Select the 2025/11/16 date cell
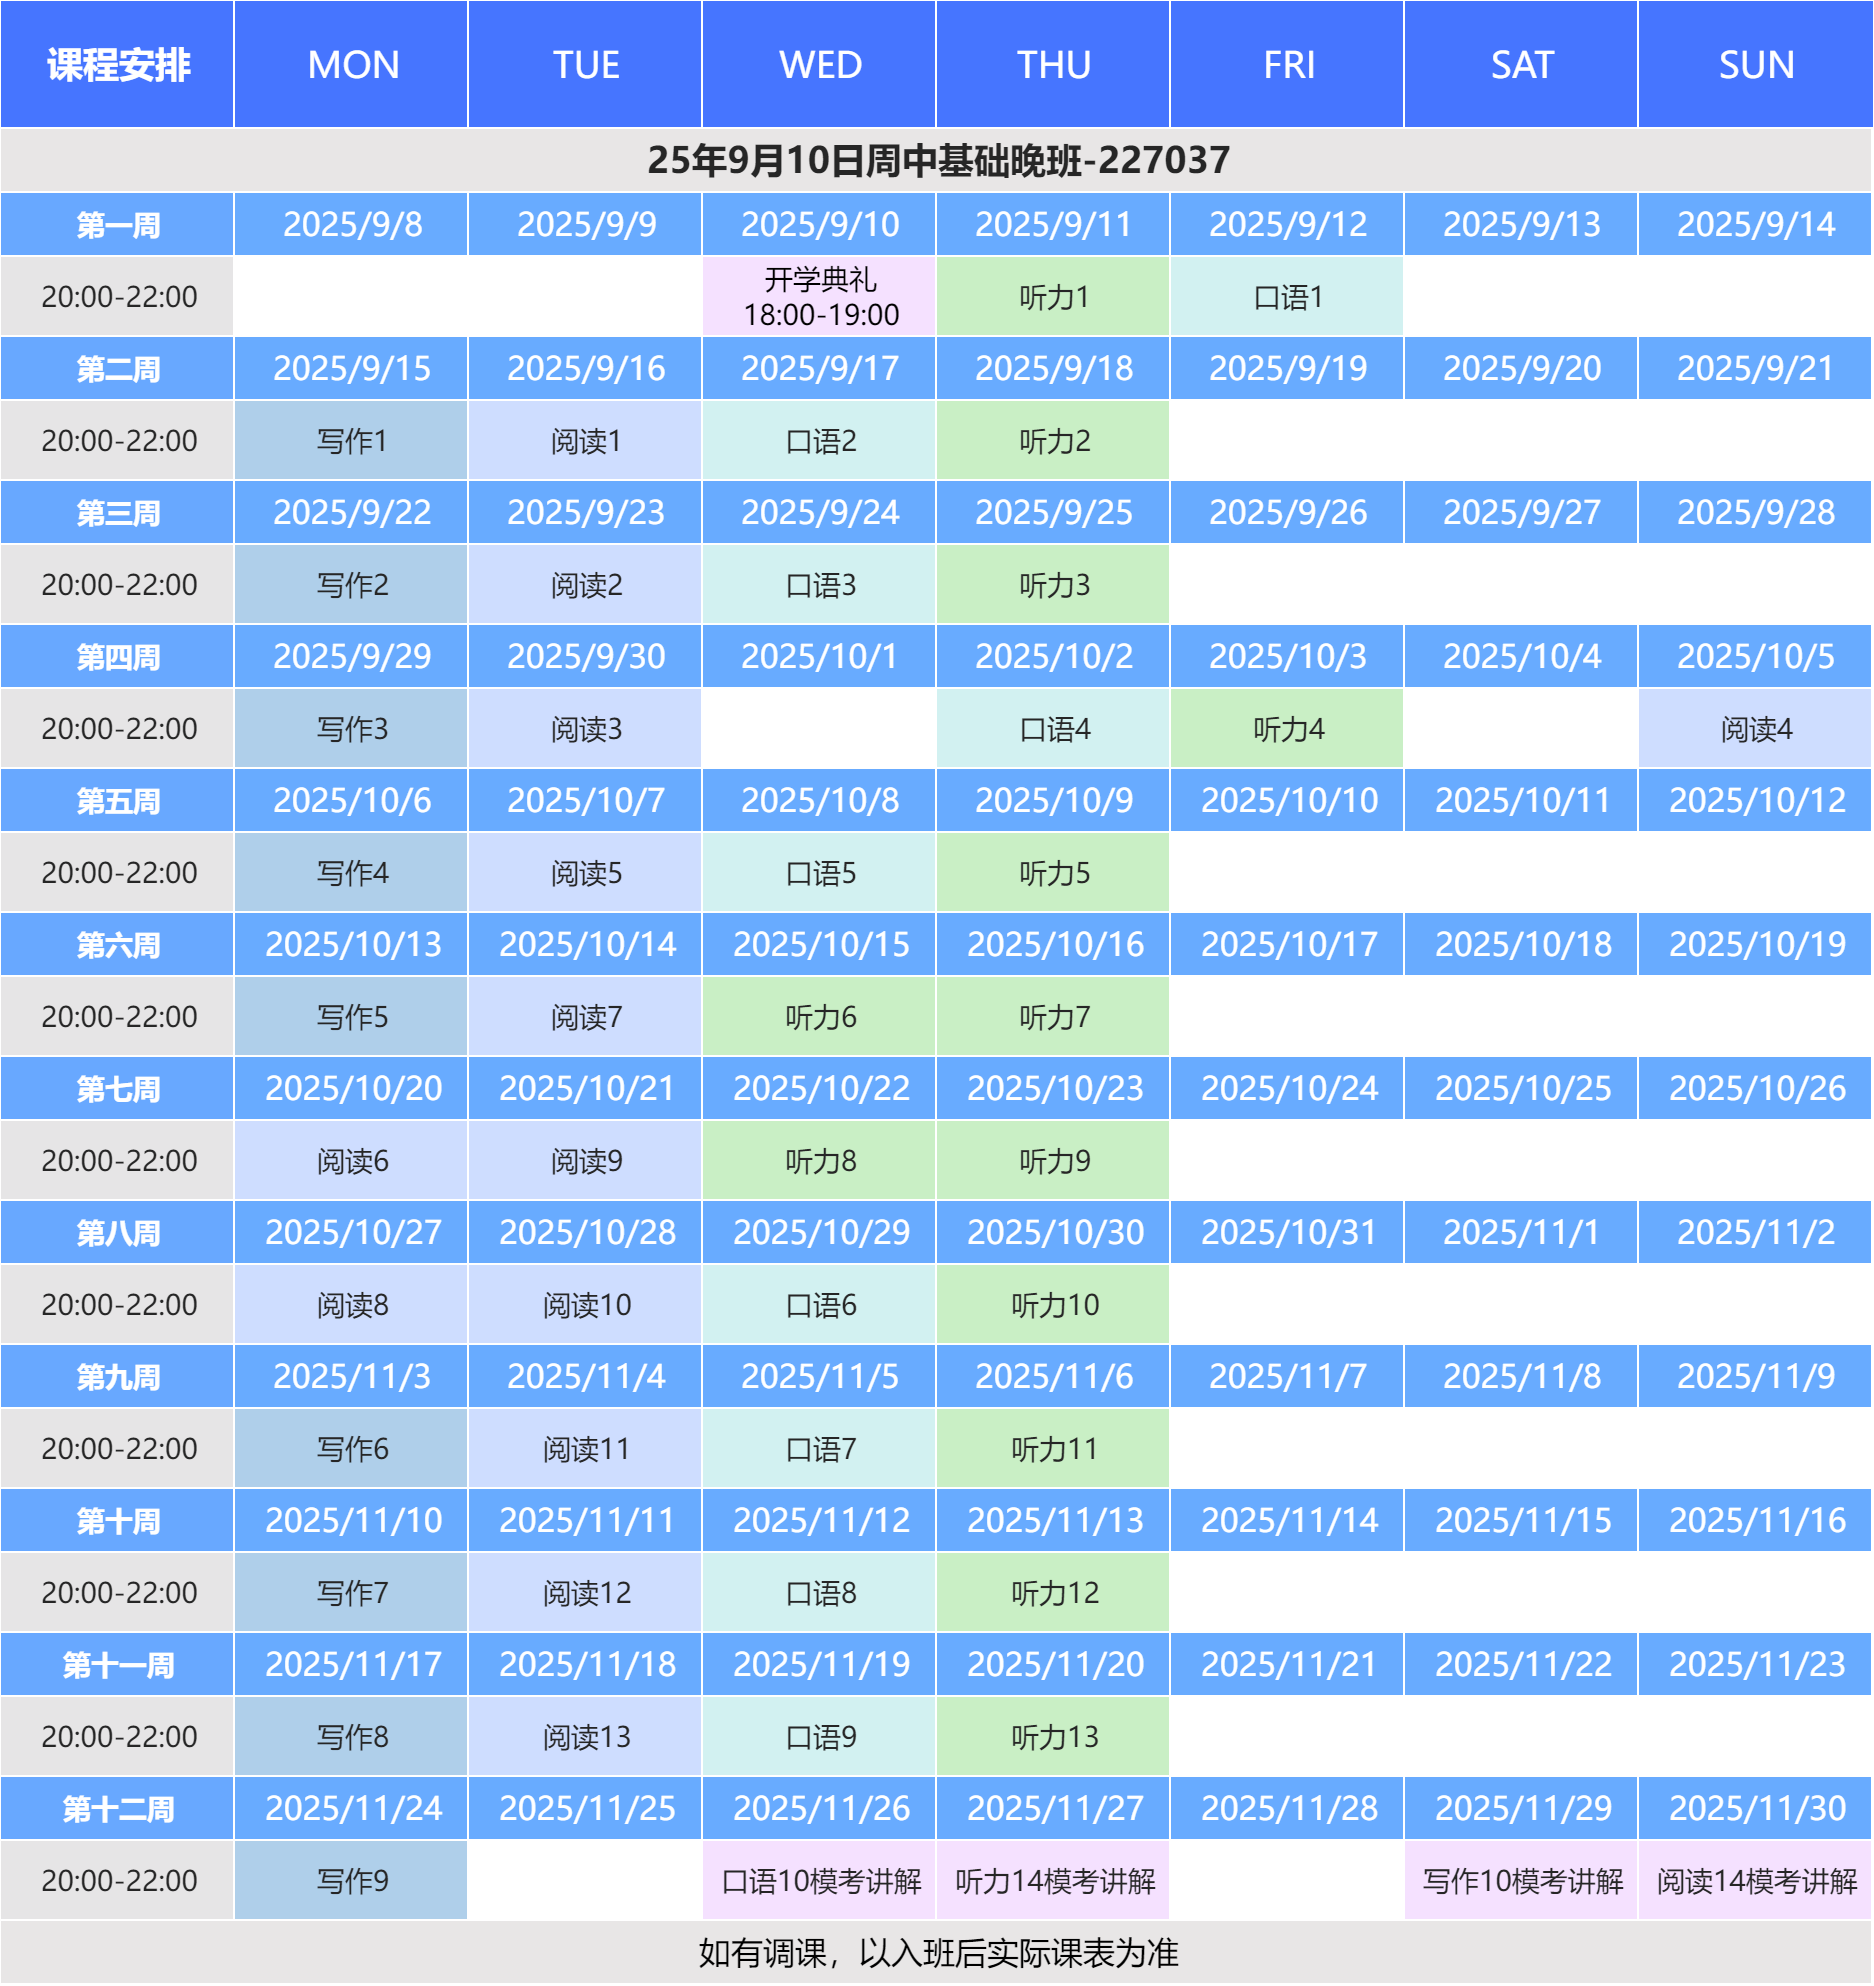The height and width of the screenshot is (1986, 1874). (x=1755, y=1521)
